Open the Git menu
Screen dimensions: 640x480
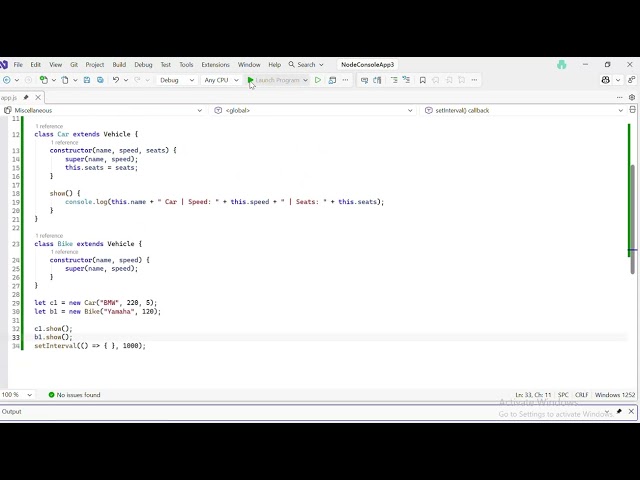(74, 64)
